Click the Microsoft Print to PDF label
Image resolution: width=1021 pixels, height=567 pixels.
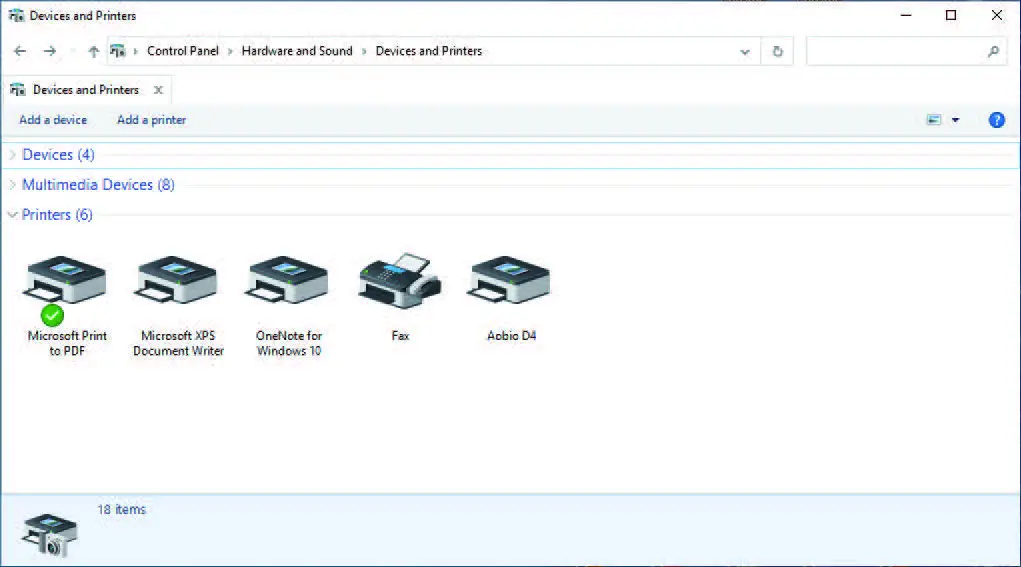click(x=67, y=343)
